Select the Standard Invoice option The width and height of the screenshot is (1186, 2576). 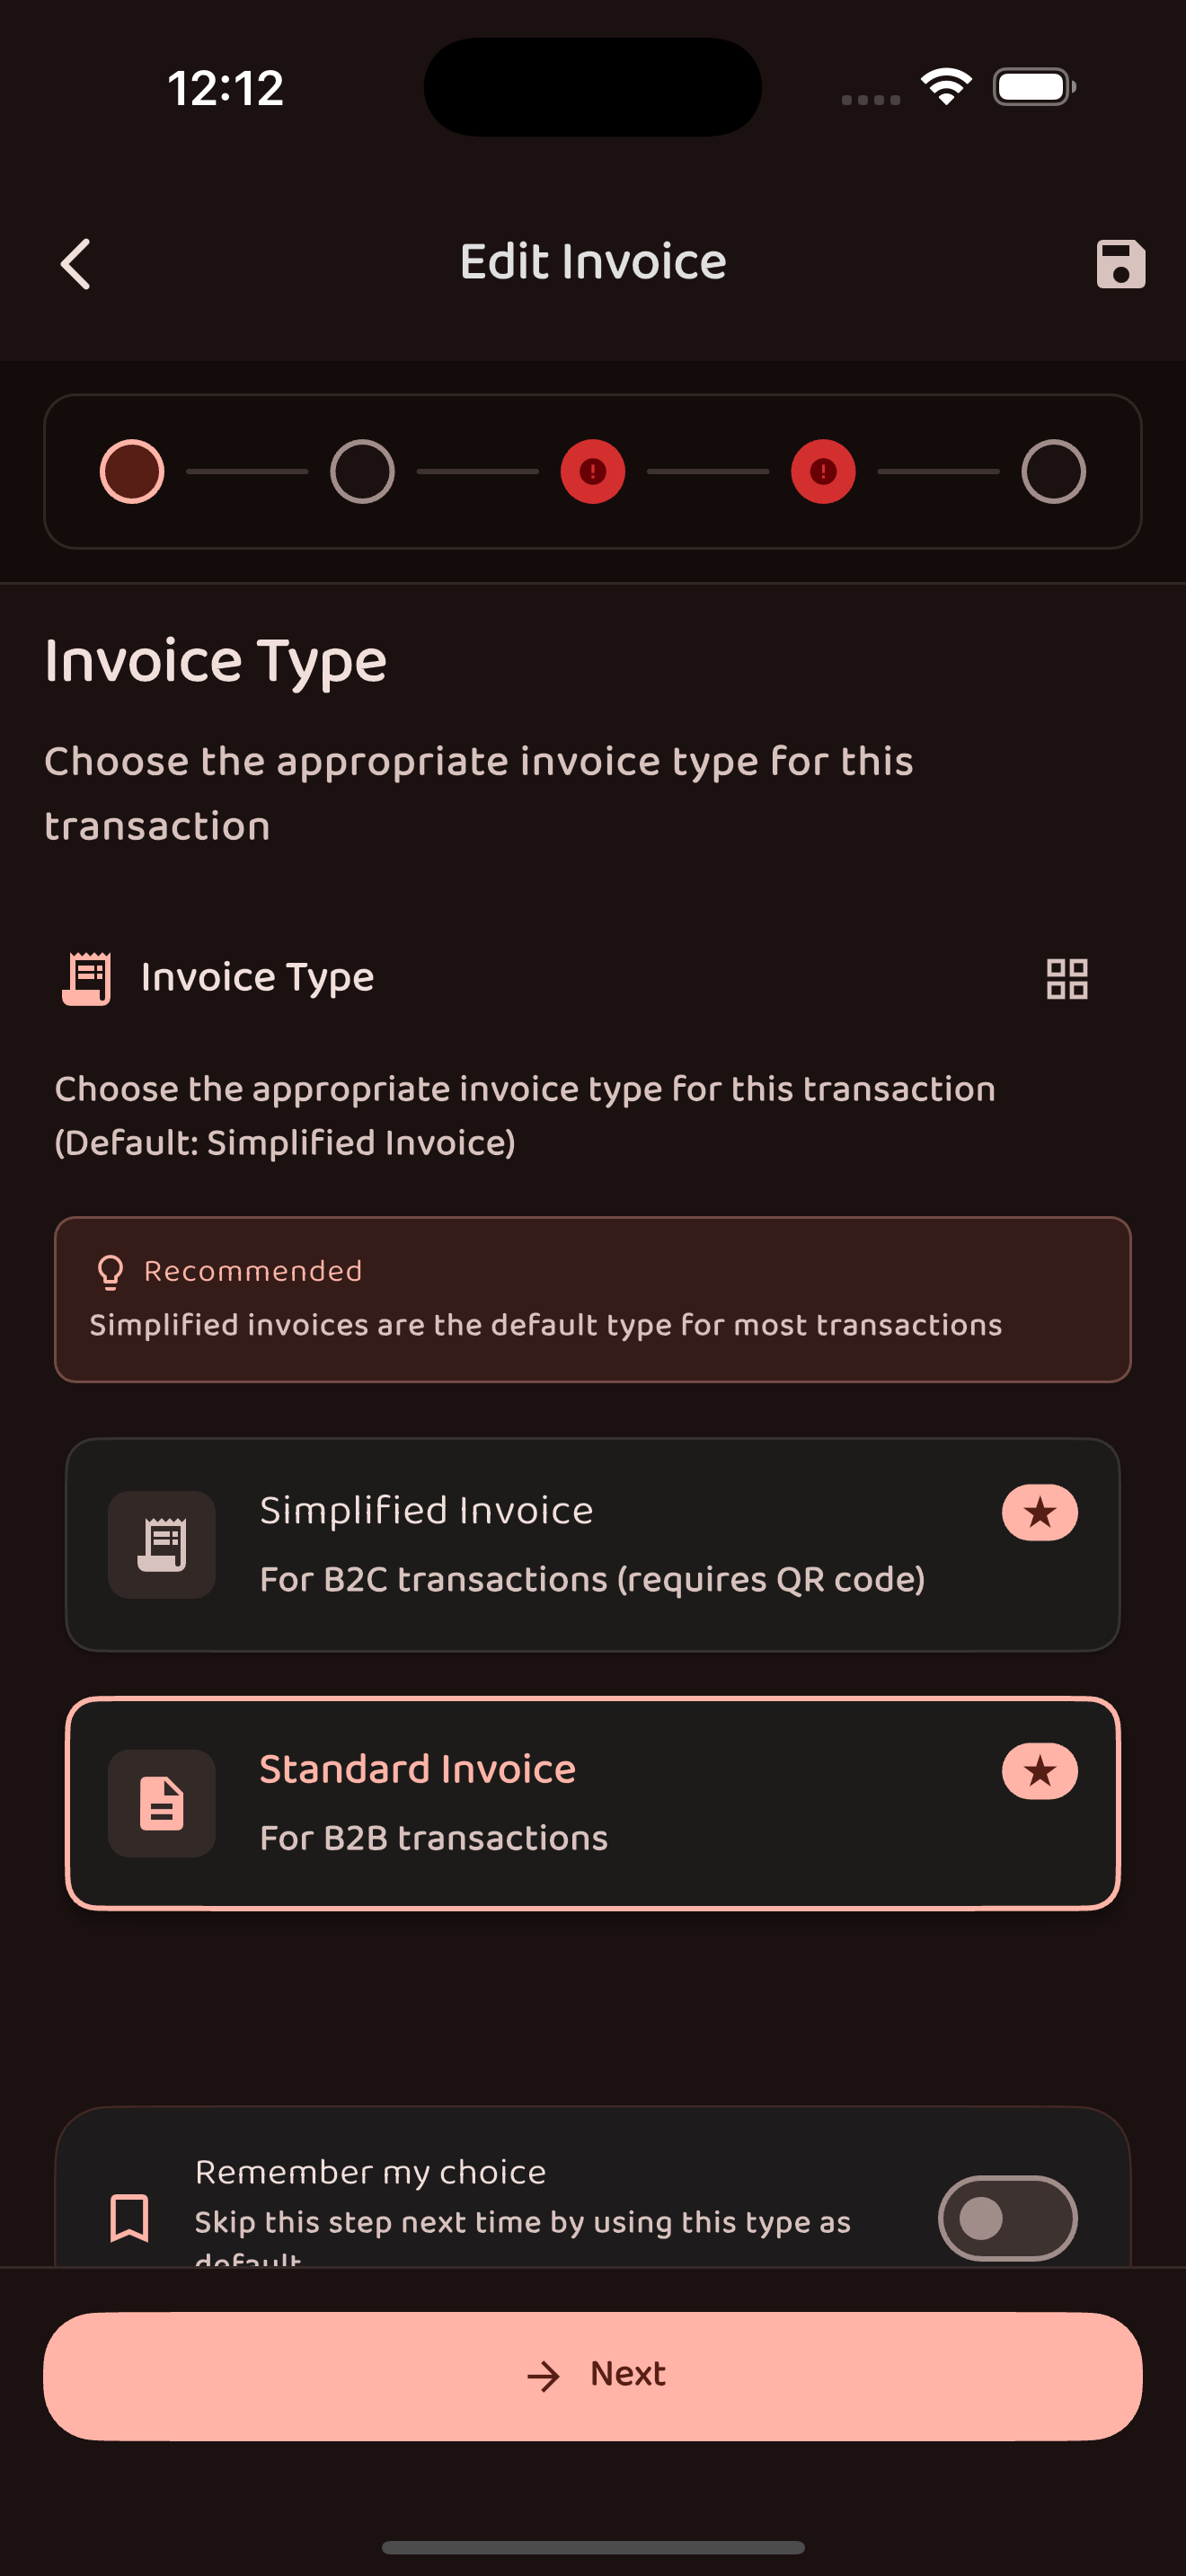click(x=592, y=1803)
